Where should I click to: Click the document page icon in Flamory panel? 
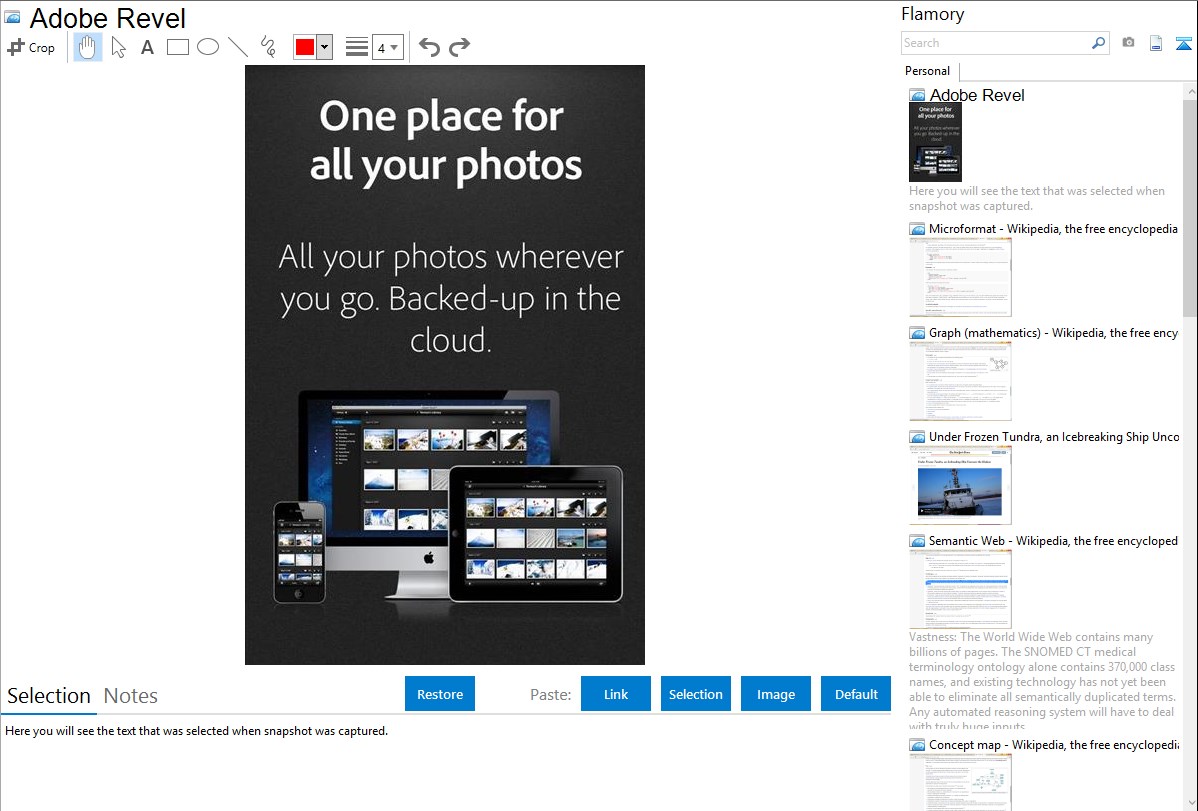pyautogui.click(x=1156, y=43)
